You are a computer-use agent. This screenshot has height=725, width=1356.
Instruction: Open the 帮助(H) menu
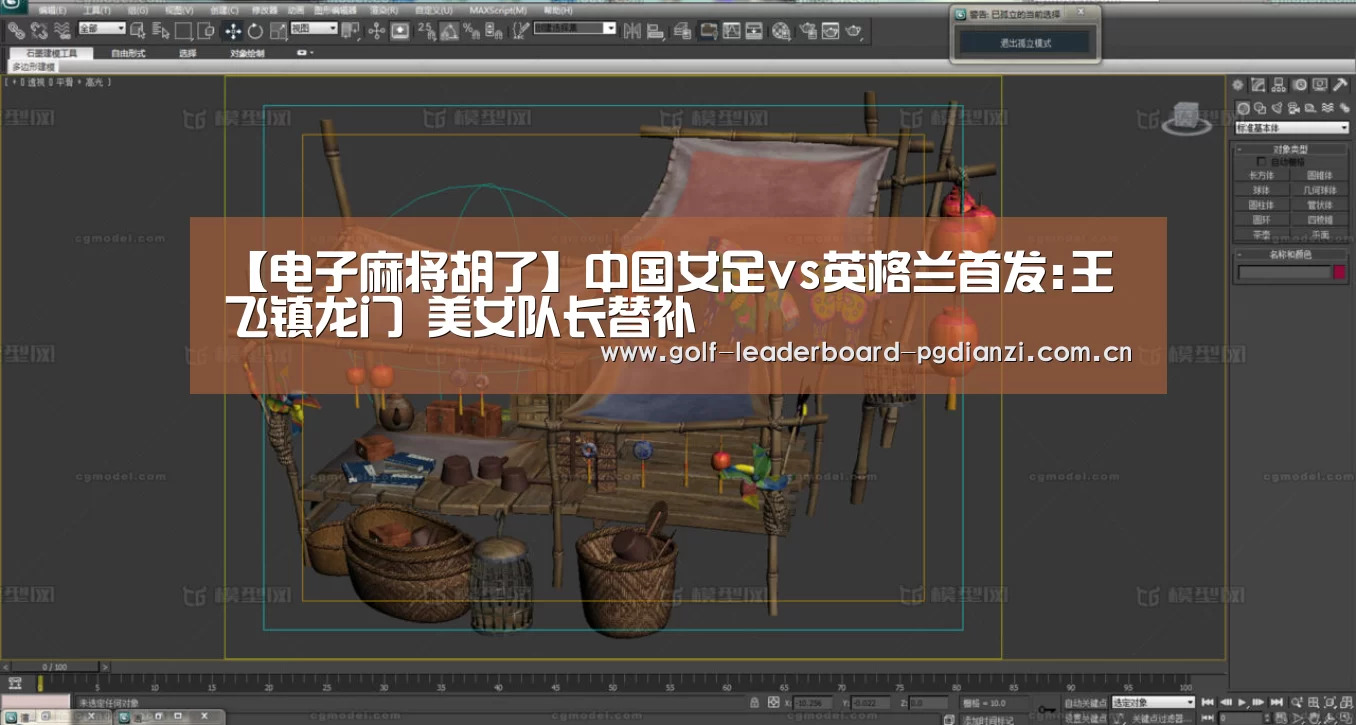click(x=557, y=10)
